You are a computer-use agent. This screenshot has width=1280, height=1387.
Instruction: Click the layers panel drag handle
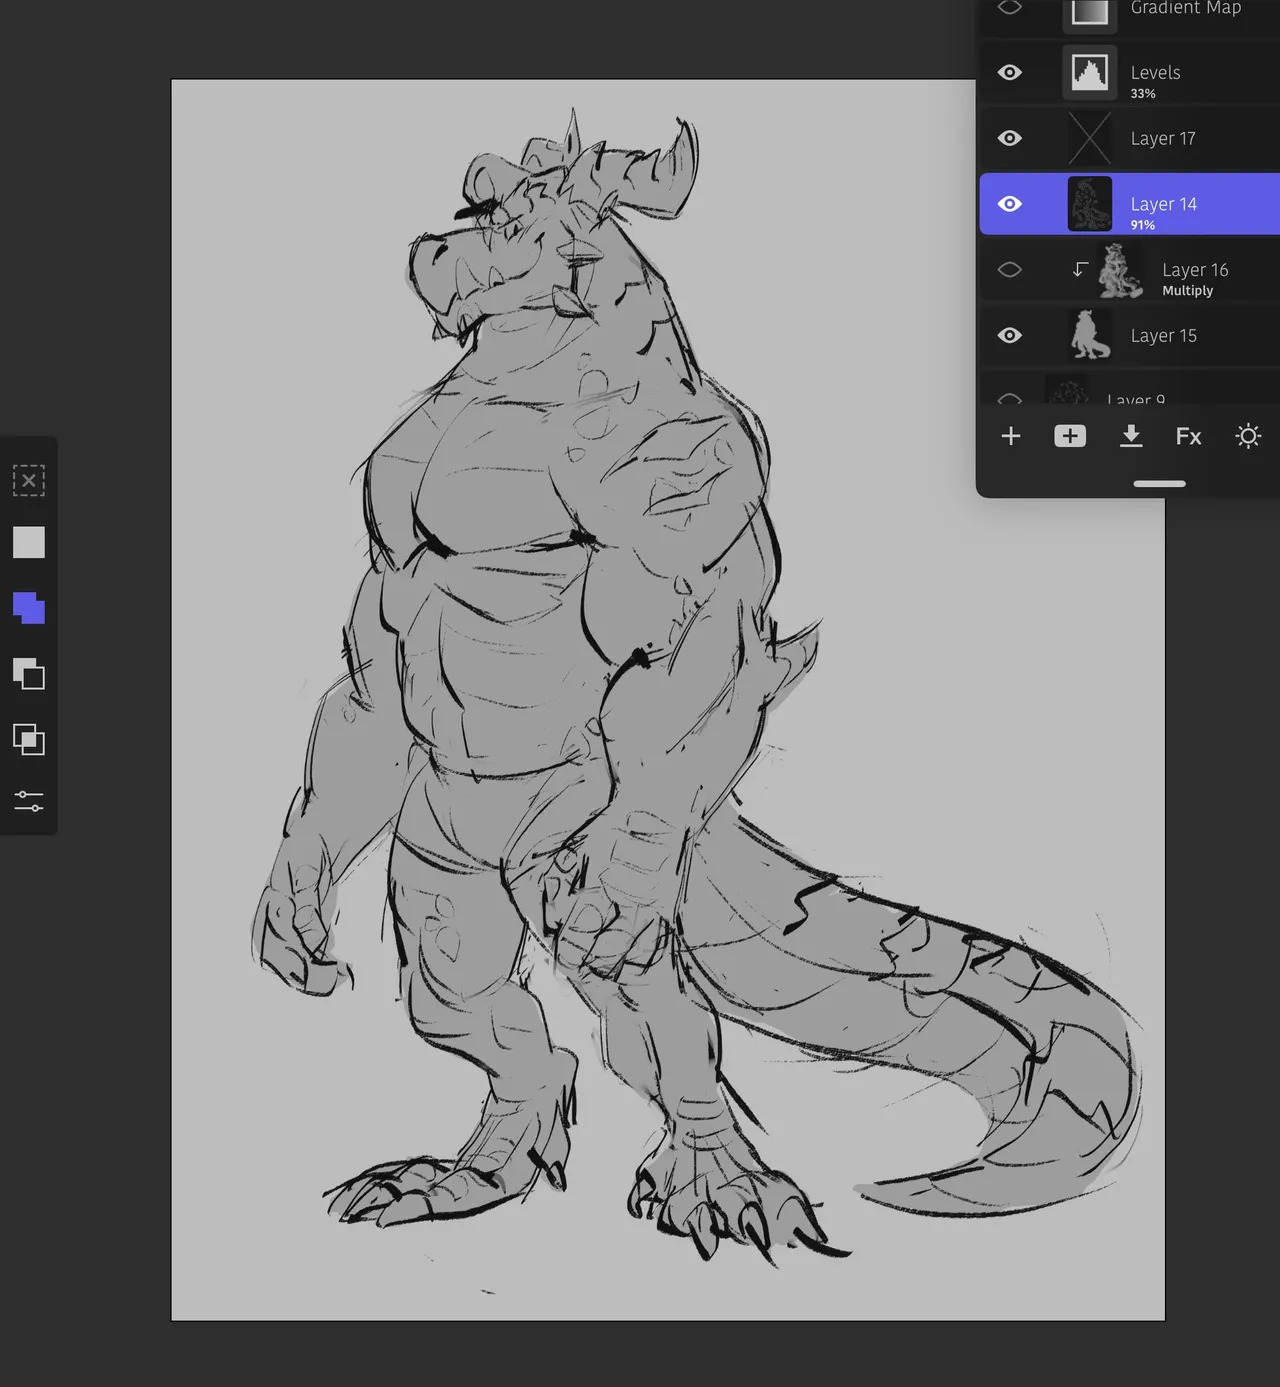coord(1159,484)
